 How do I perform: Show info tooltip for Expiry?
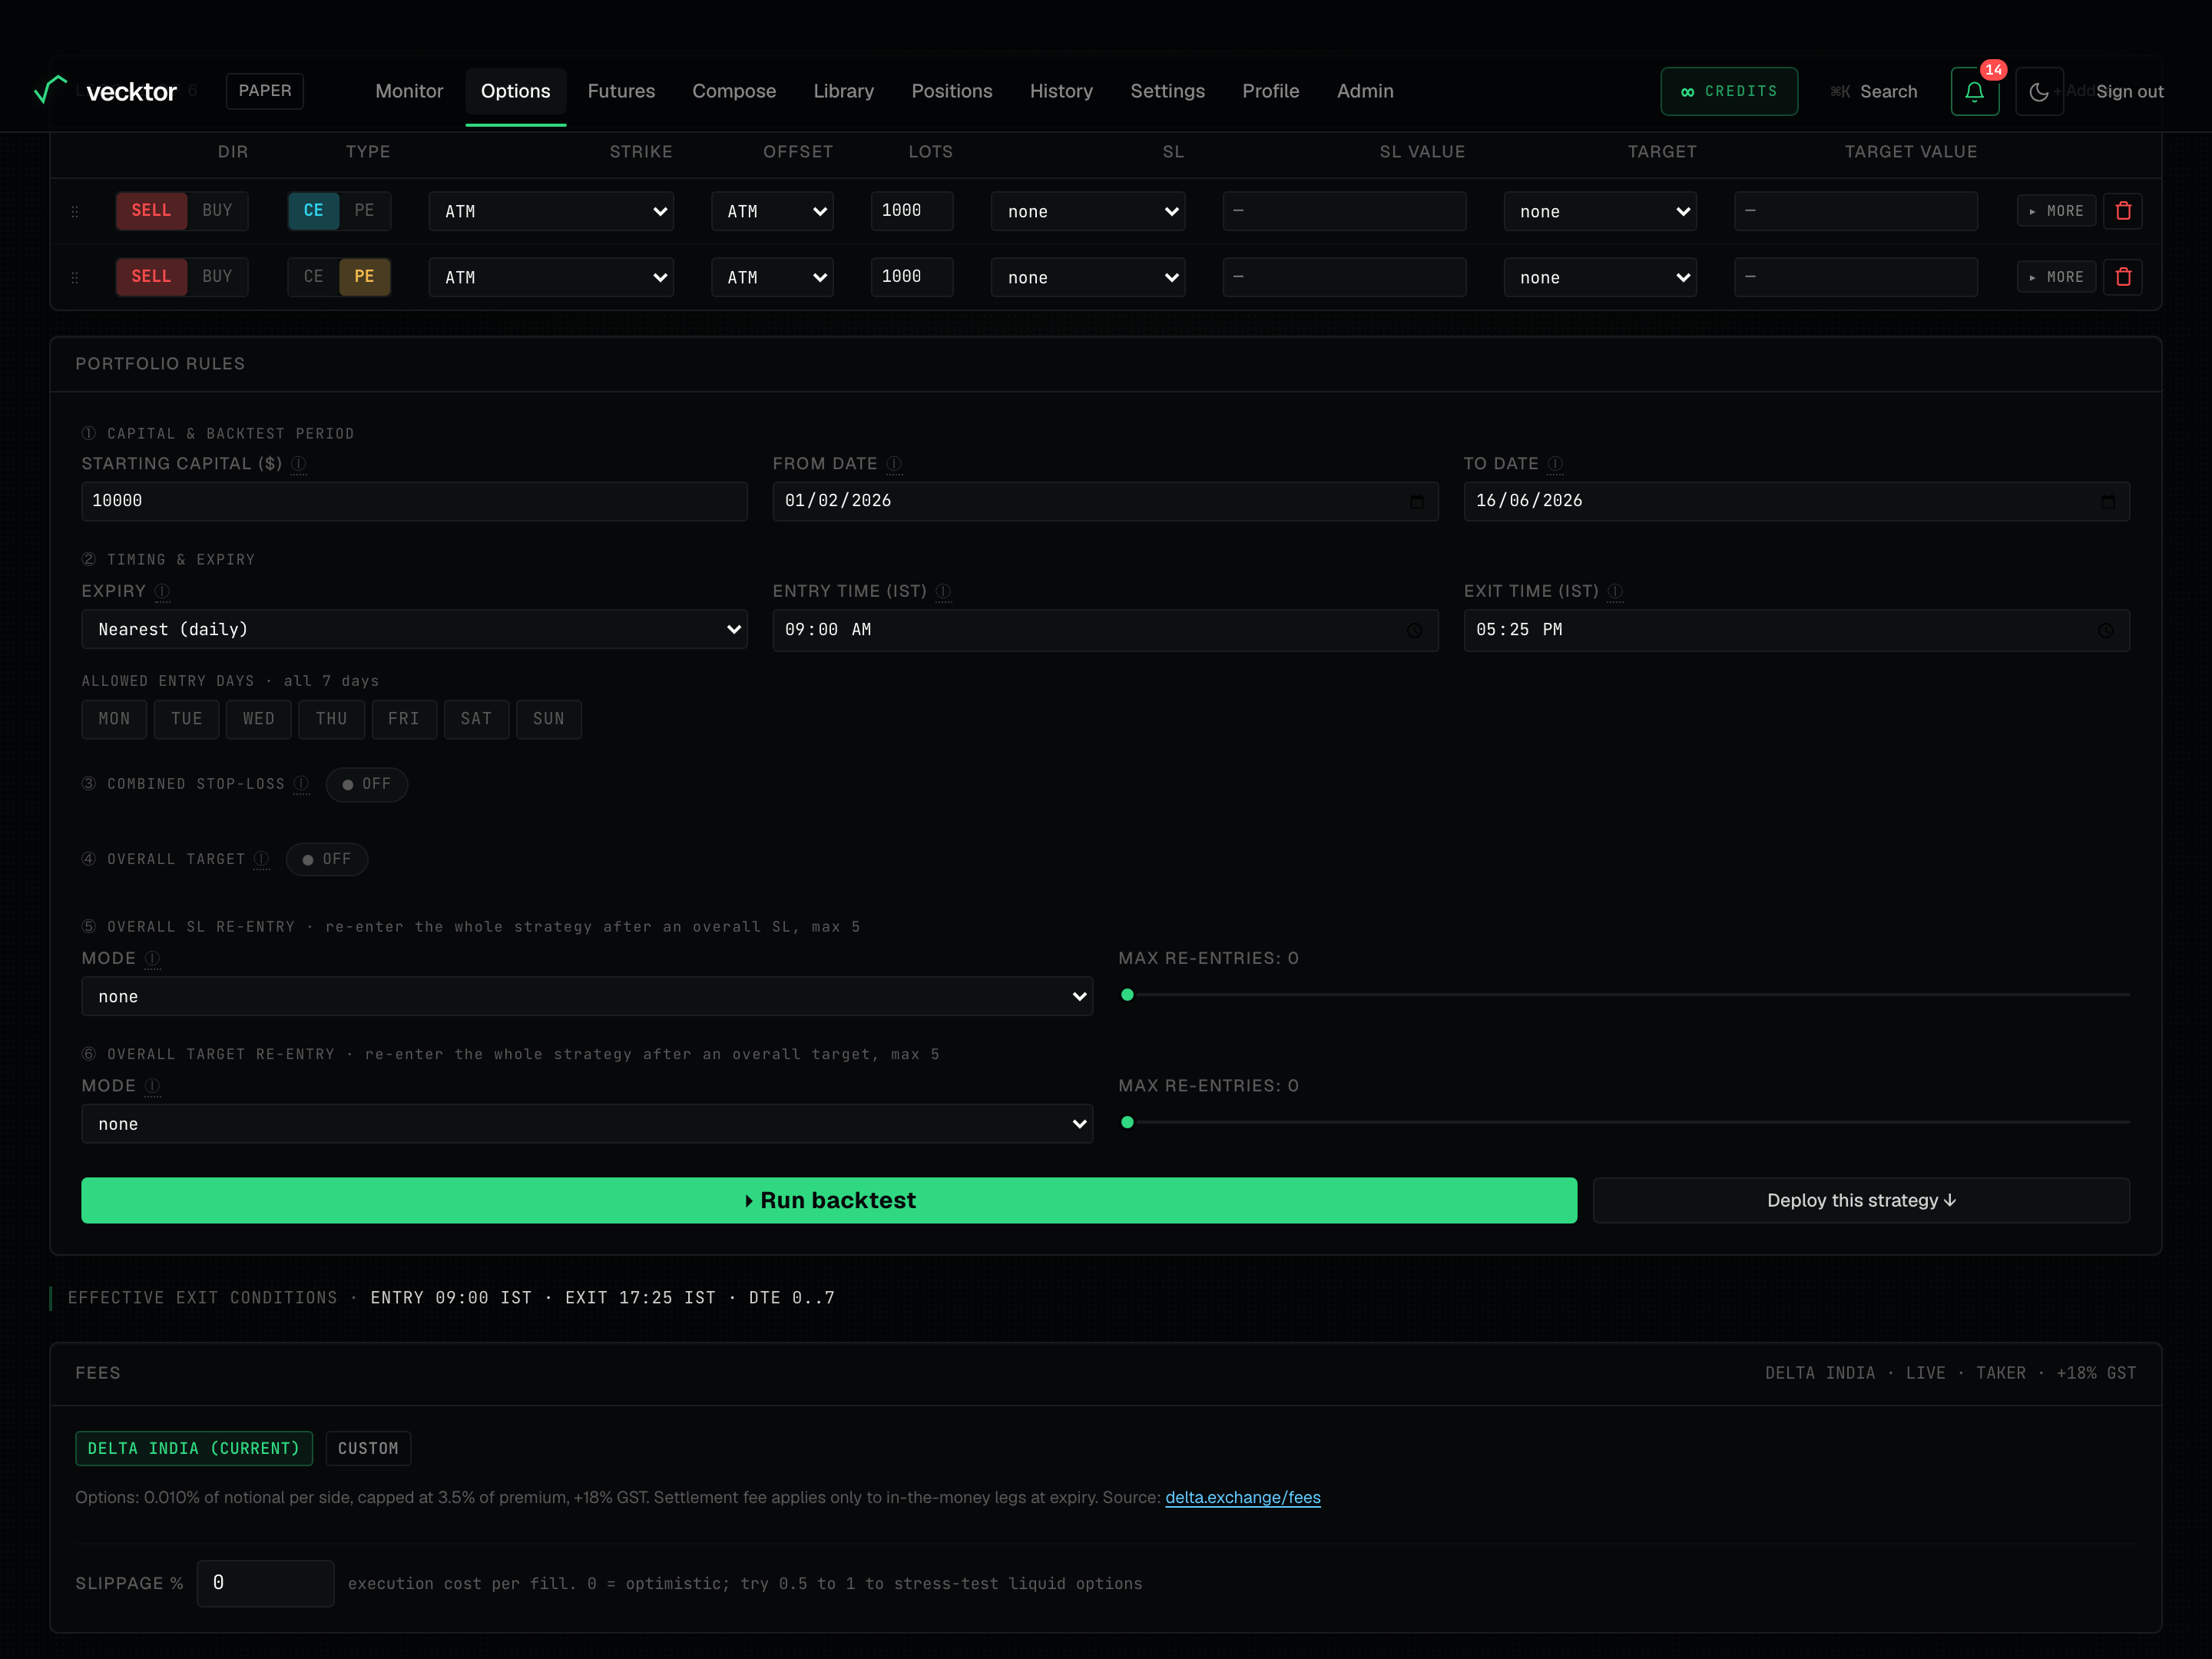click(x=162, y=591)
